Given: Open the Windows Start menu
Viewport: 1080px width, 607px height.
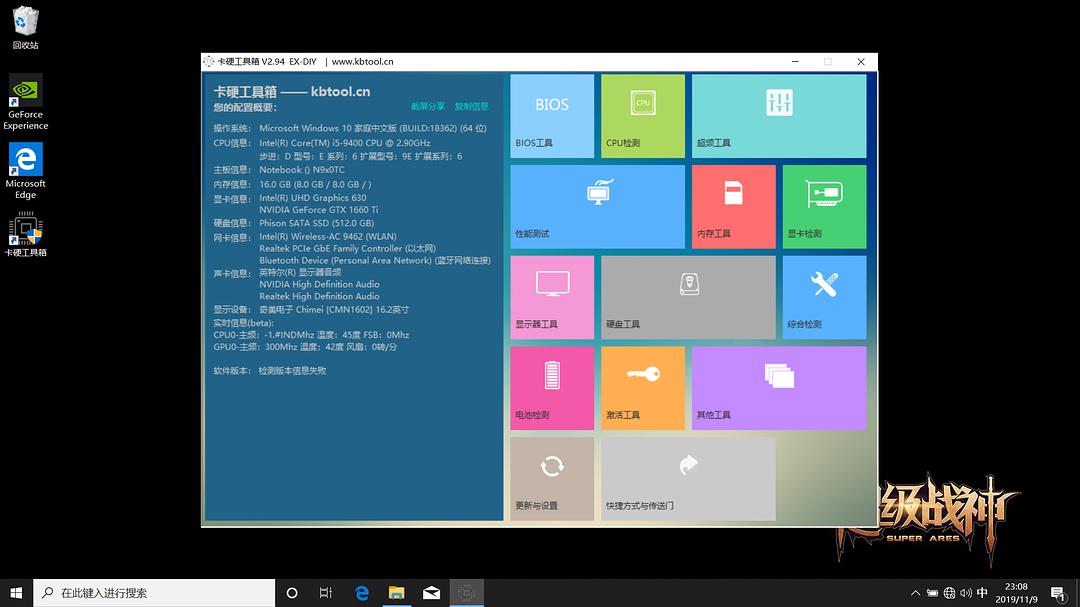Looking at the screenshot, I should coord(17,593).
